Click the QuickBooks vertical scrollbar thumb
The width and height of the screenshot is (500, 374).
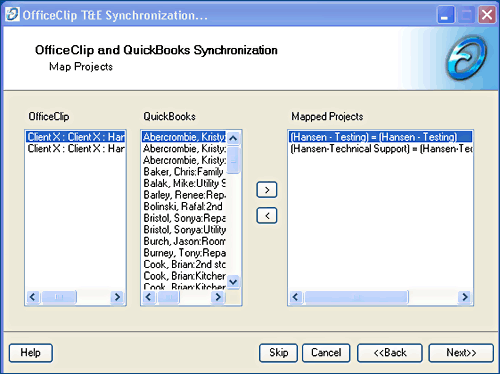[x=233, y=160]
